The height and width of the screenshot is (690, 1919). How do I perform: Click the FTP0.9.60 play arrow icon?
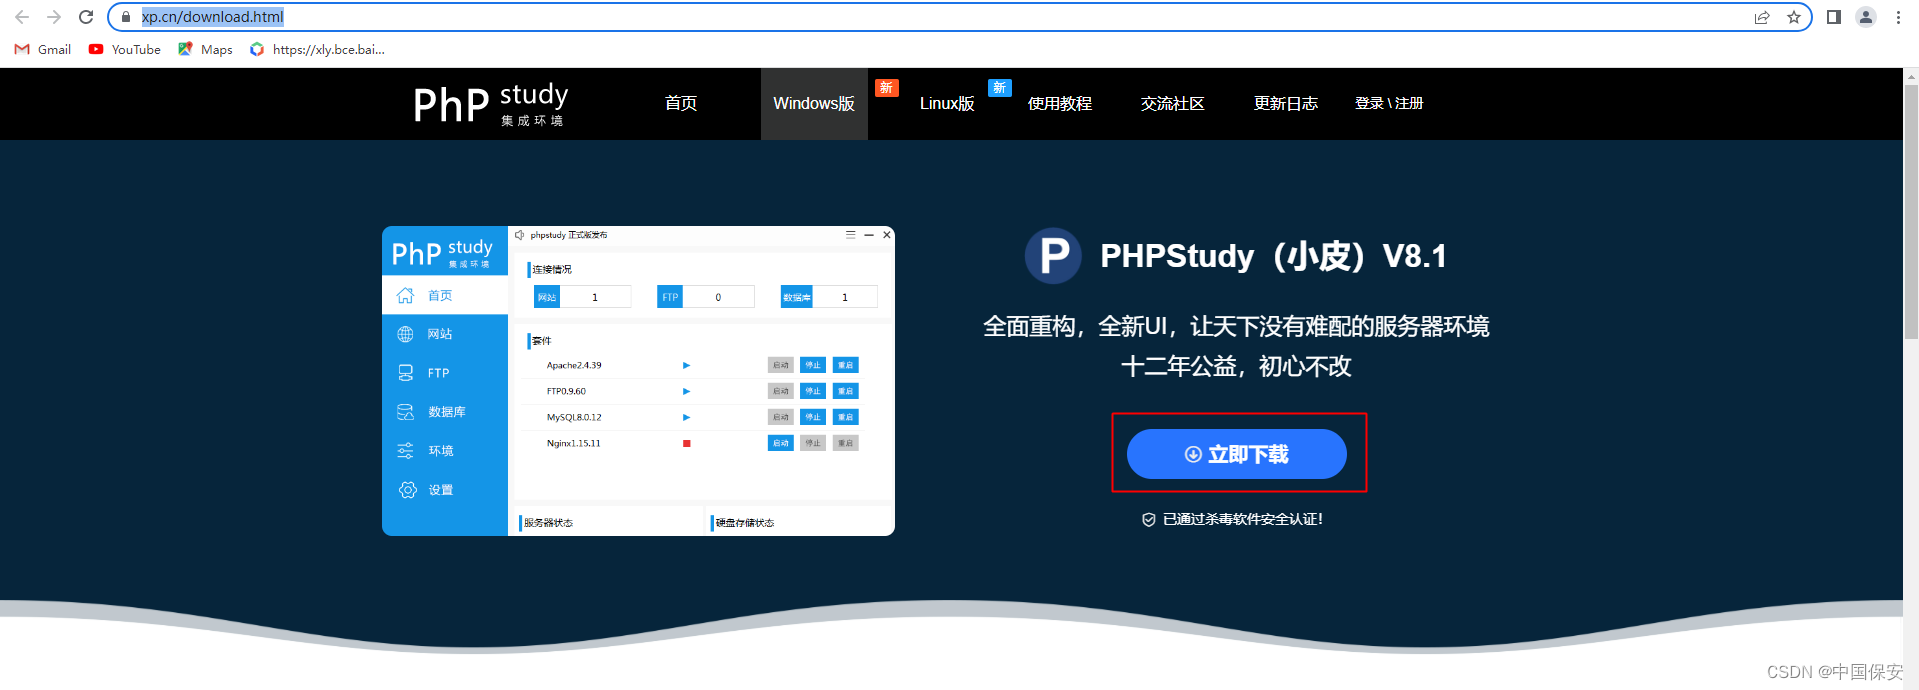click(686, 391)
